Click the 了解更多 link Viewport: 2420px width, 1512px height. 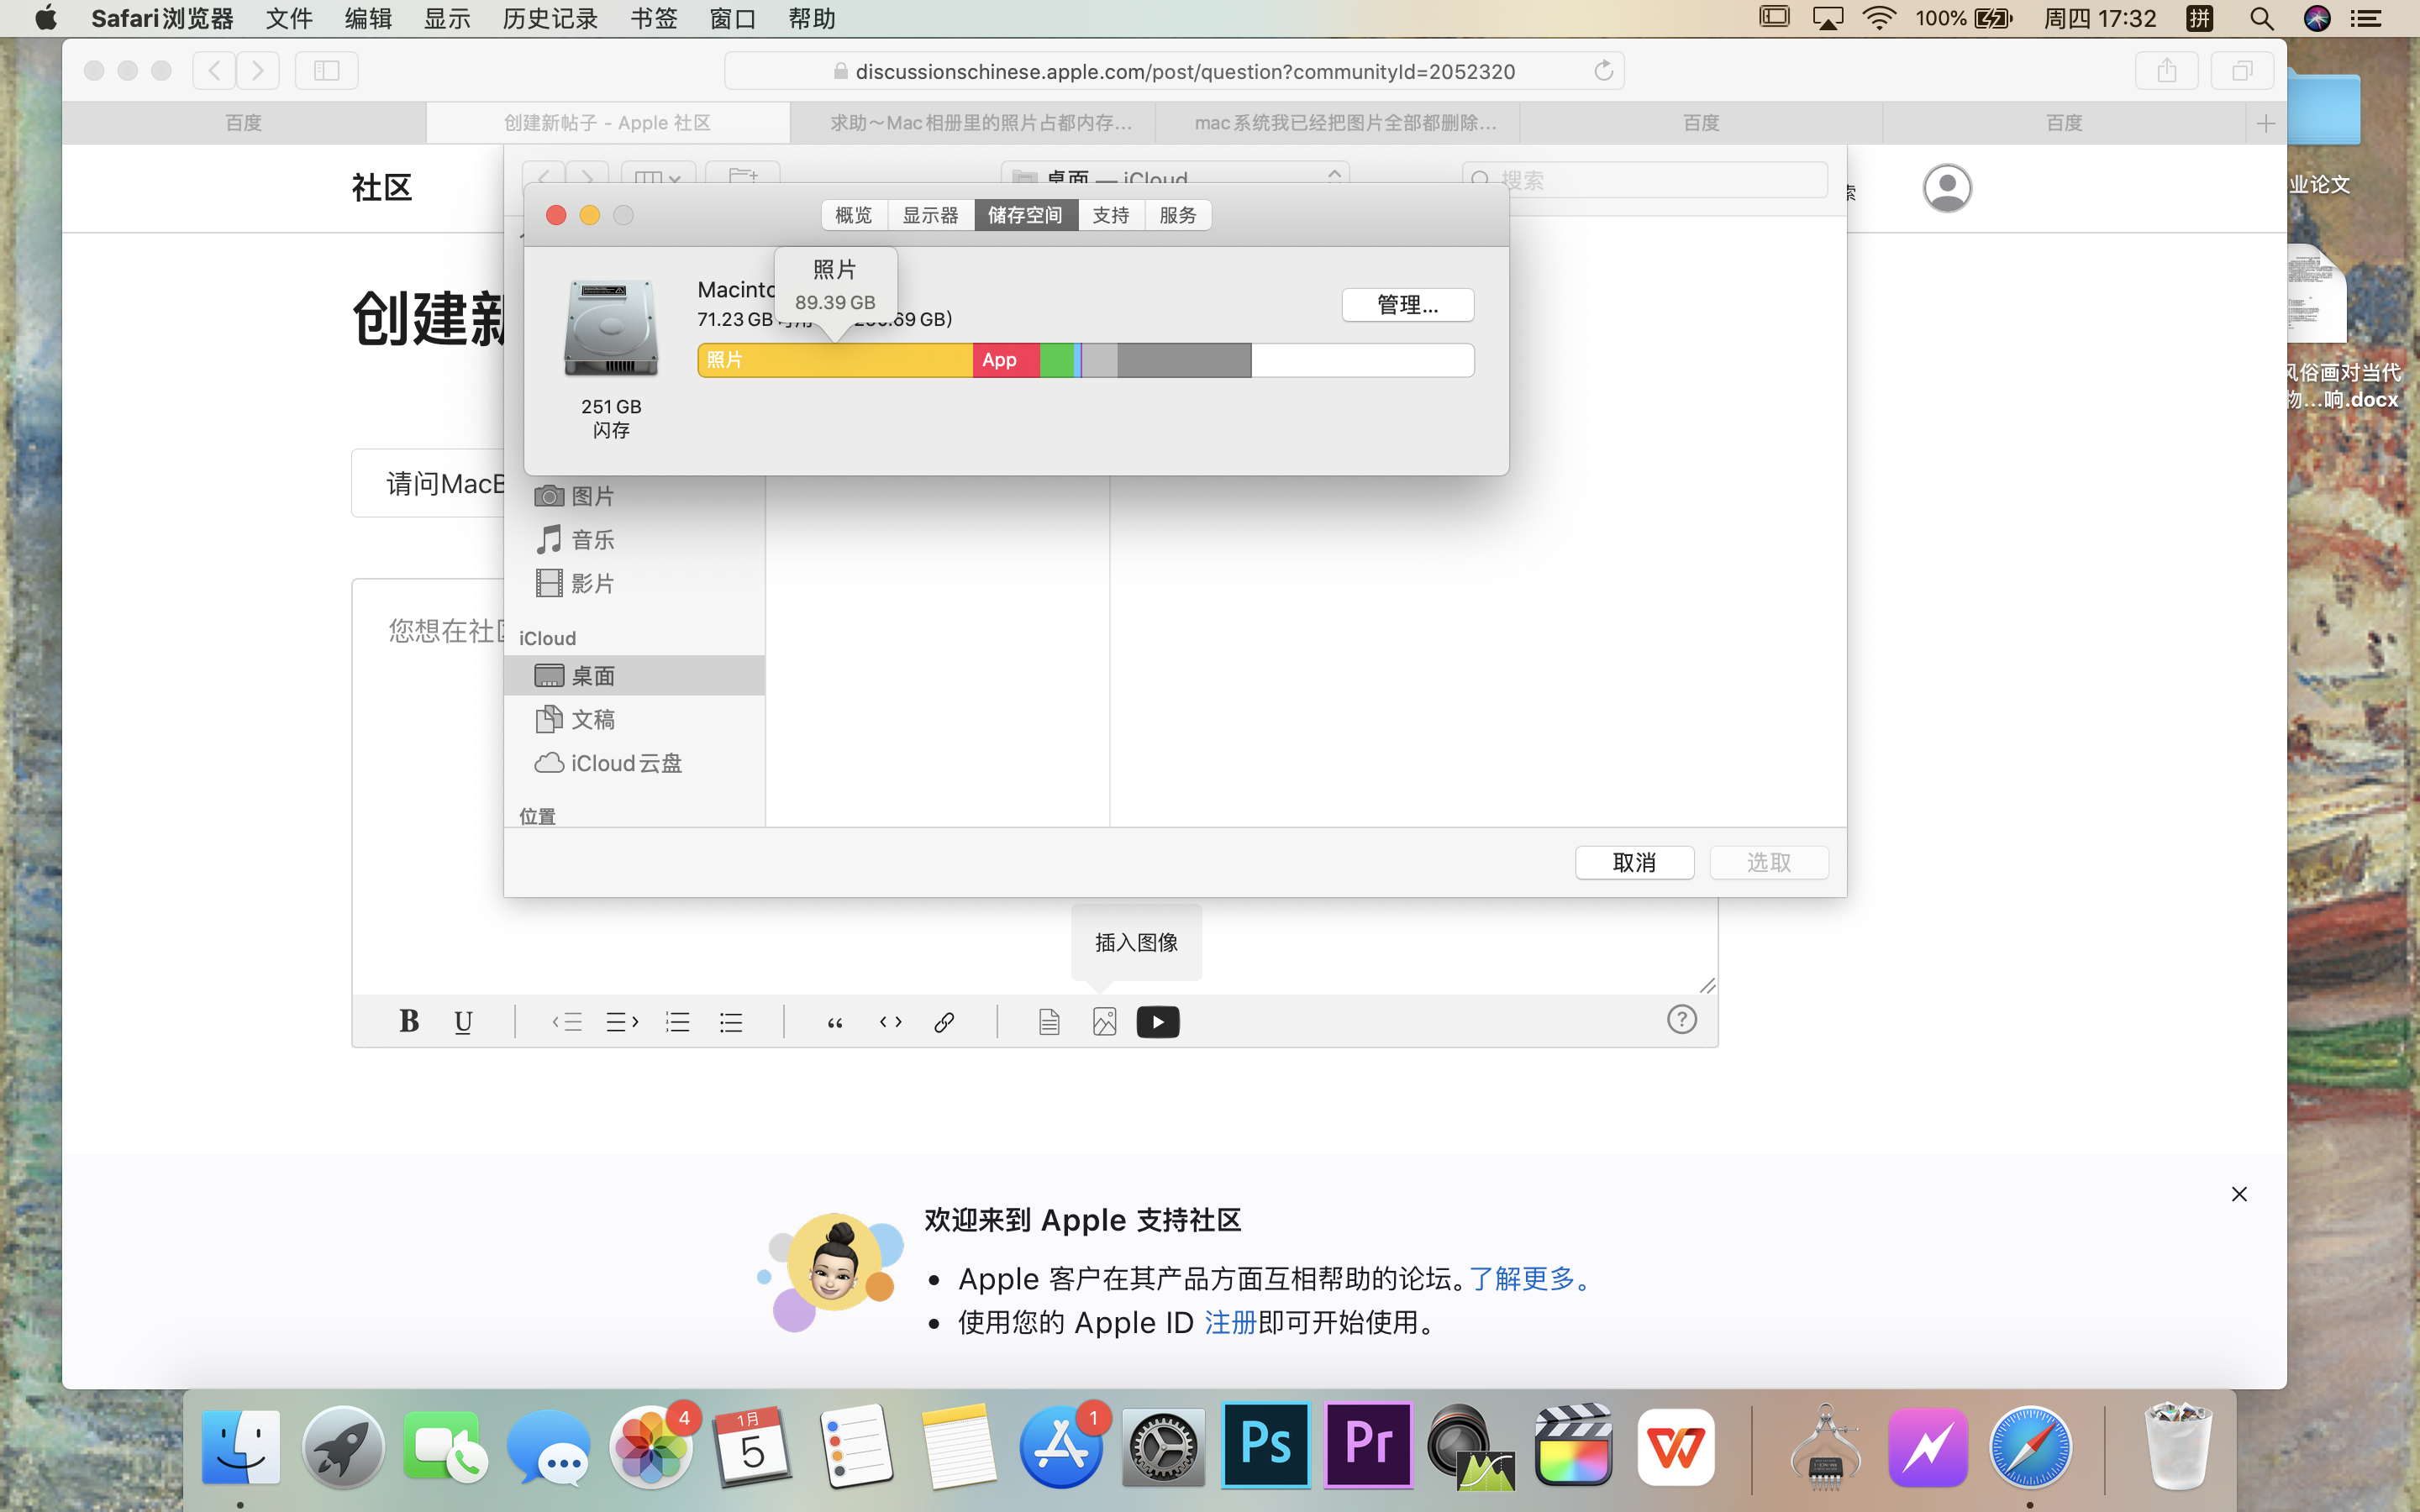coord(1521,1278)
